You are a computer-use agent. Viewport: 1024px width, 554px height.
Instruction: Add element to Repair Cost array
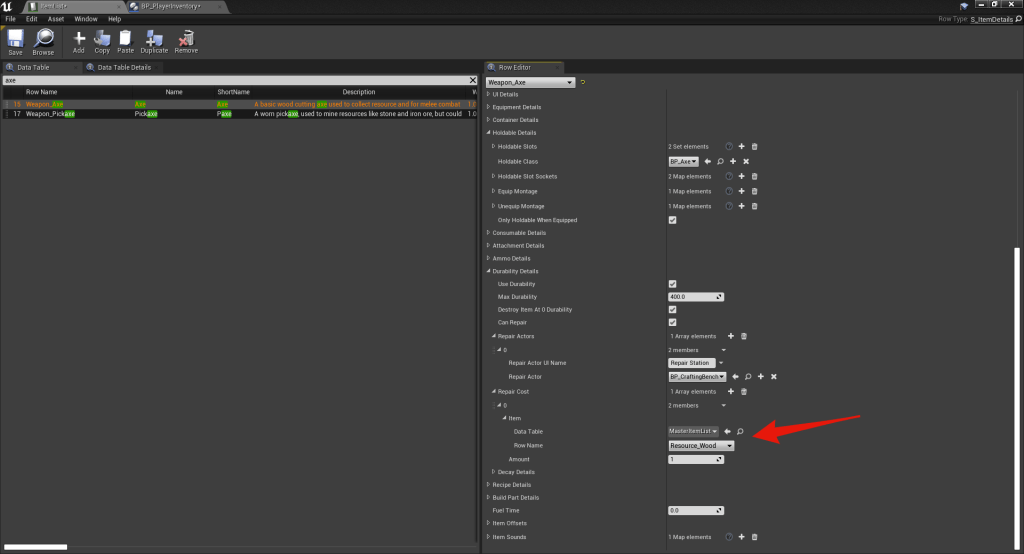(730, 392)
